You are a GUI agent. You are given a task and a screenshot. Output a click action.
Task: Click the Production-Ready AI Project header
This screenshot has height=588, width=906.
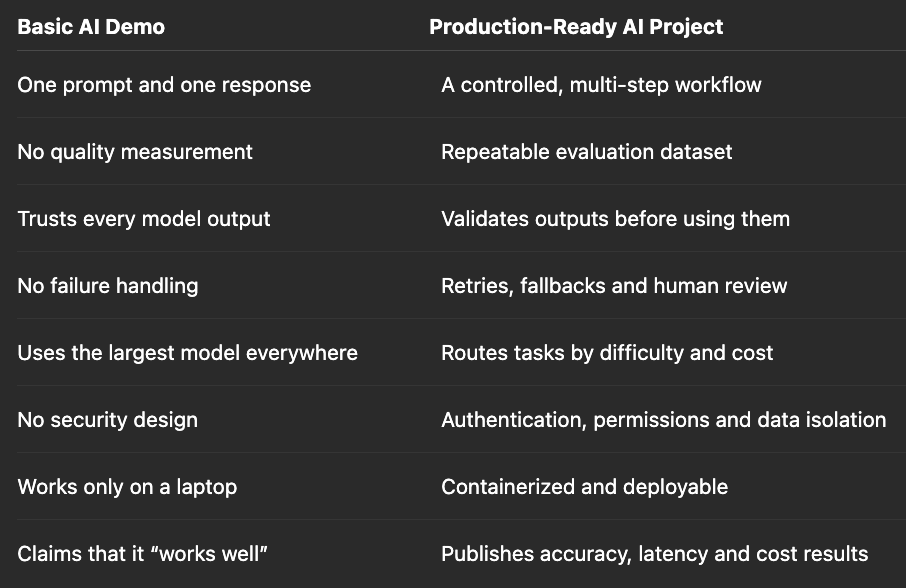(576, 27)
